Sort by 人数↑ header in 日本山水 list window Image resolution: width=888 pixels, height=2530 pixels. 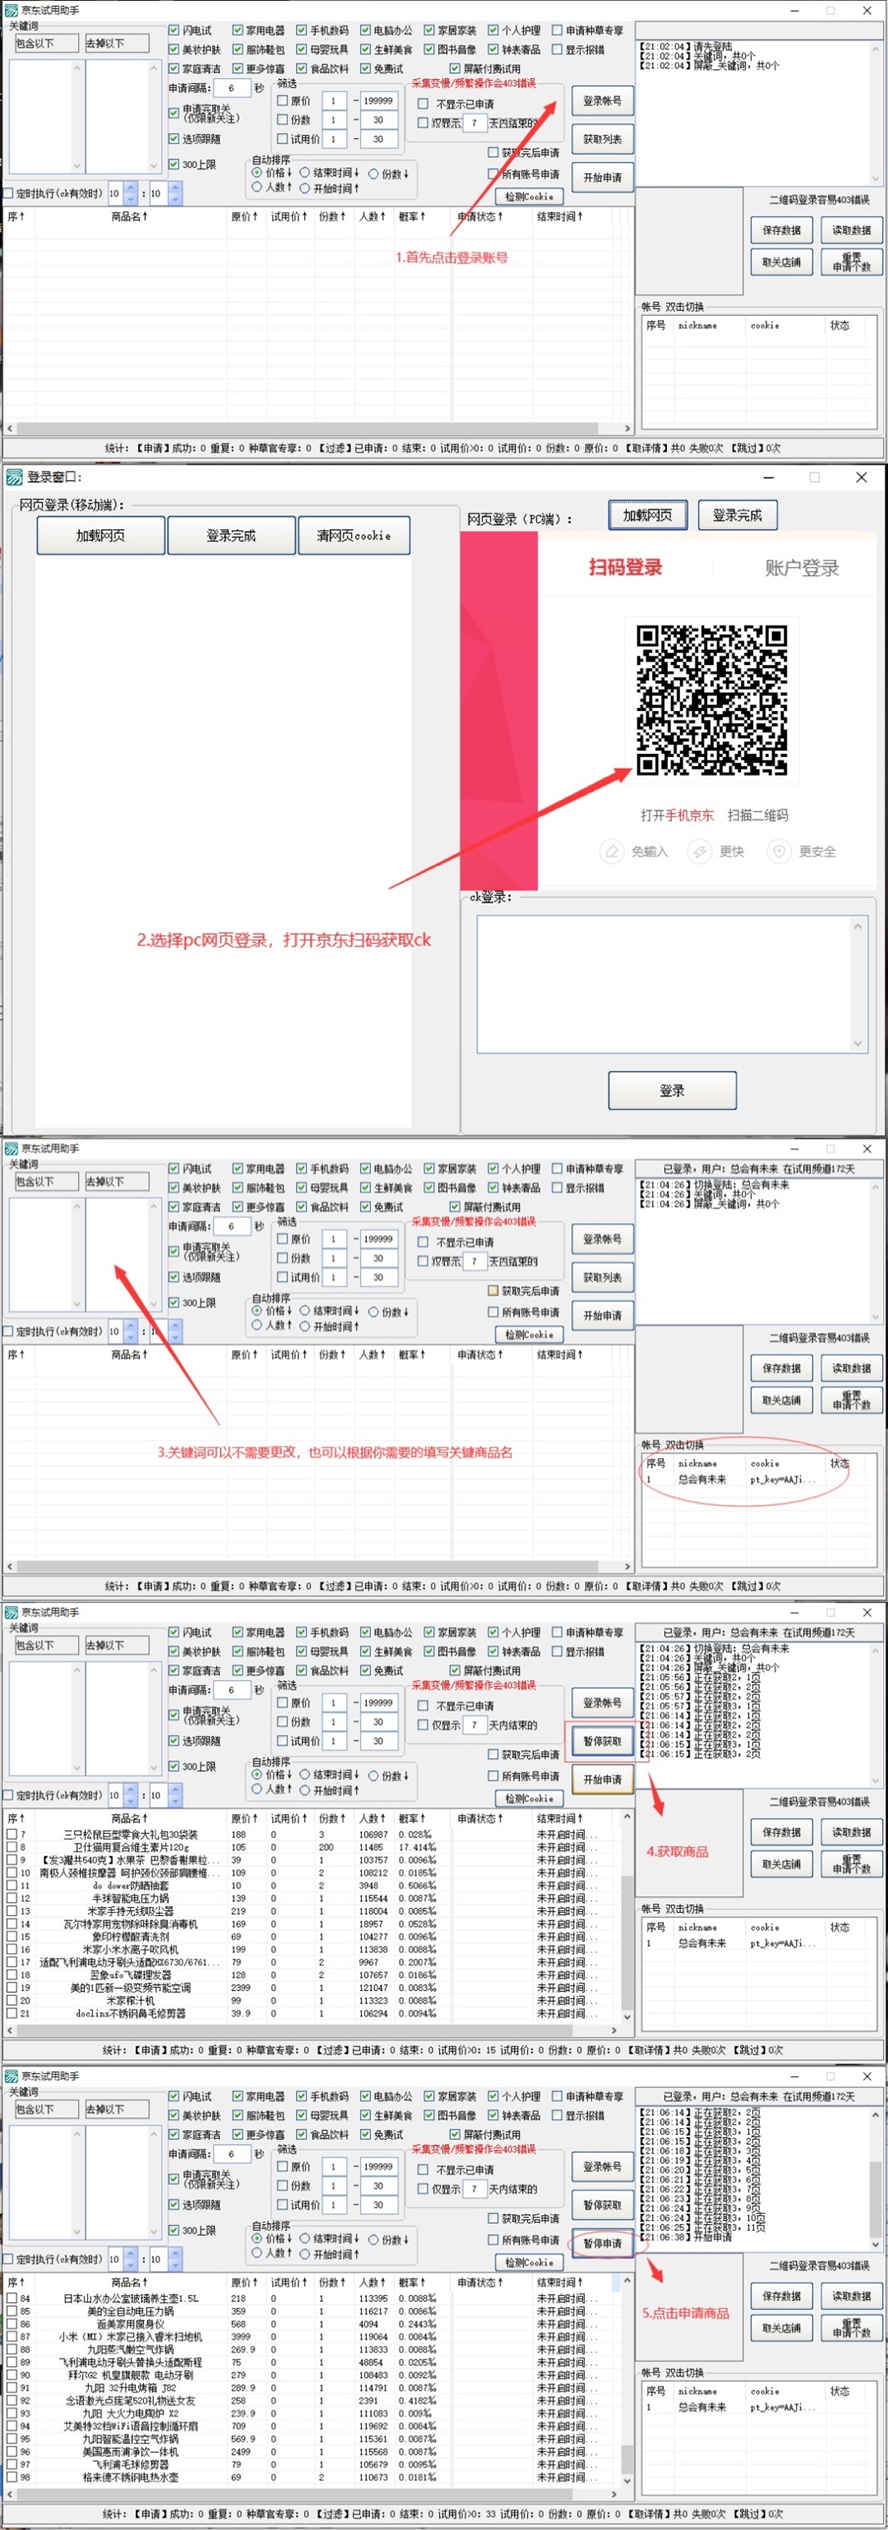point(372,2282)
